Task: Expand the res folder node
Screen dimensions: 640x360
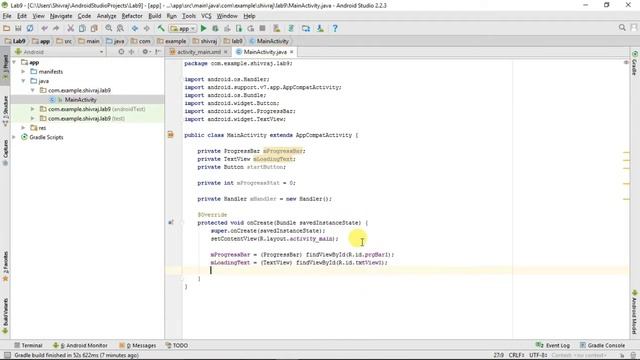Action: click(x=24, y=128)
